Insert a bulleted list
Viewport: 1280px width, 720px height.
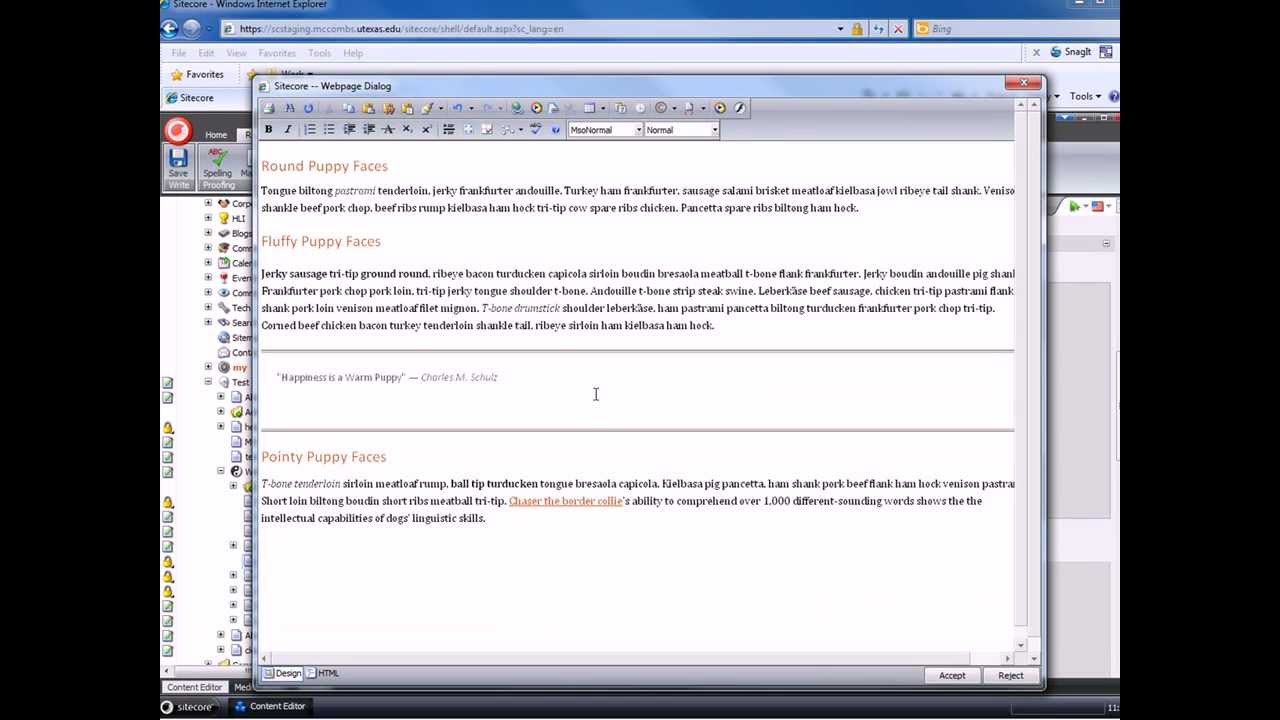pos(329,130)
